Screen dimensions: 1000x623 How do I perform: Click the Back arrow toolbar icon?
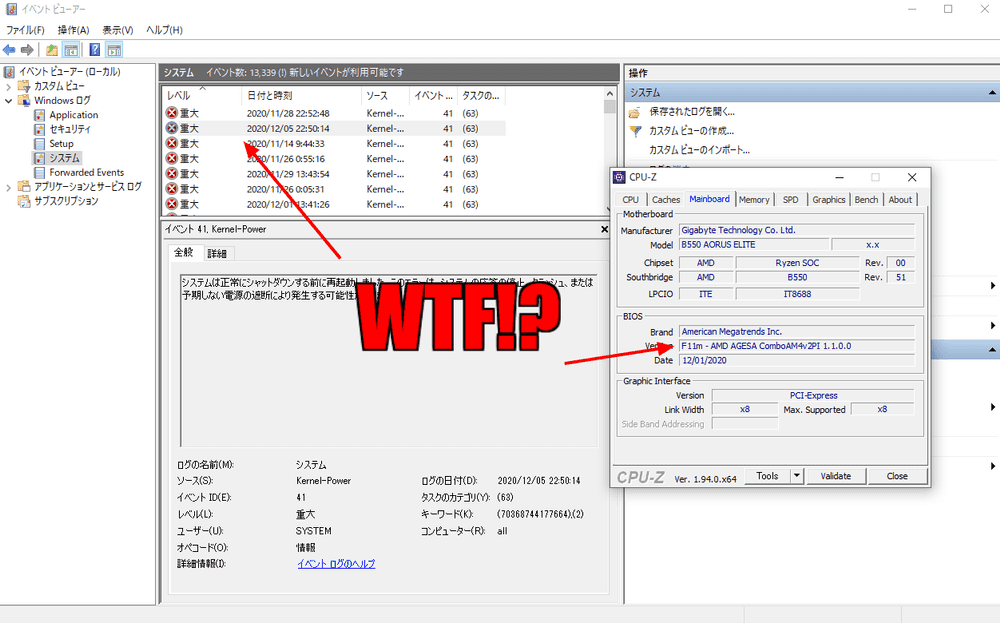pyautogui.click(x=10, y=50)
